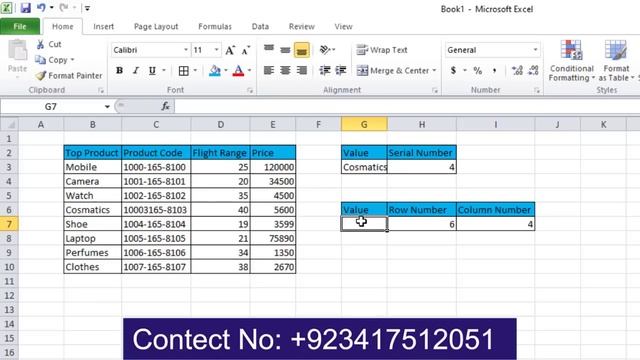
Task: Toggle the highlighted bottom align button
Action: tap(302, 50)
